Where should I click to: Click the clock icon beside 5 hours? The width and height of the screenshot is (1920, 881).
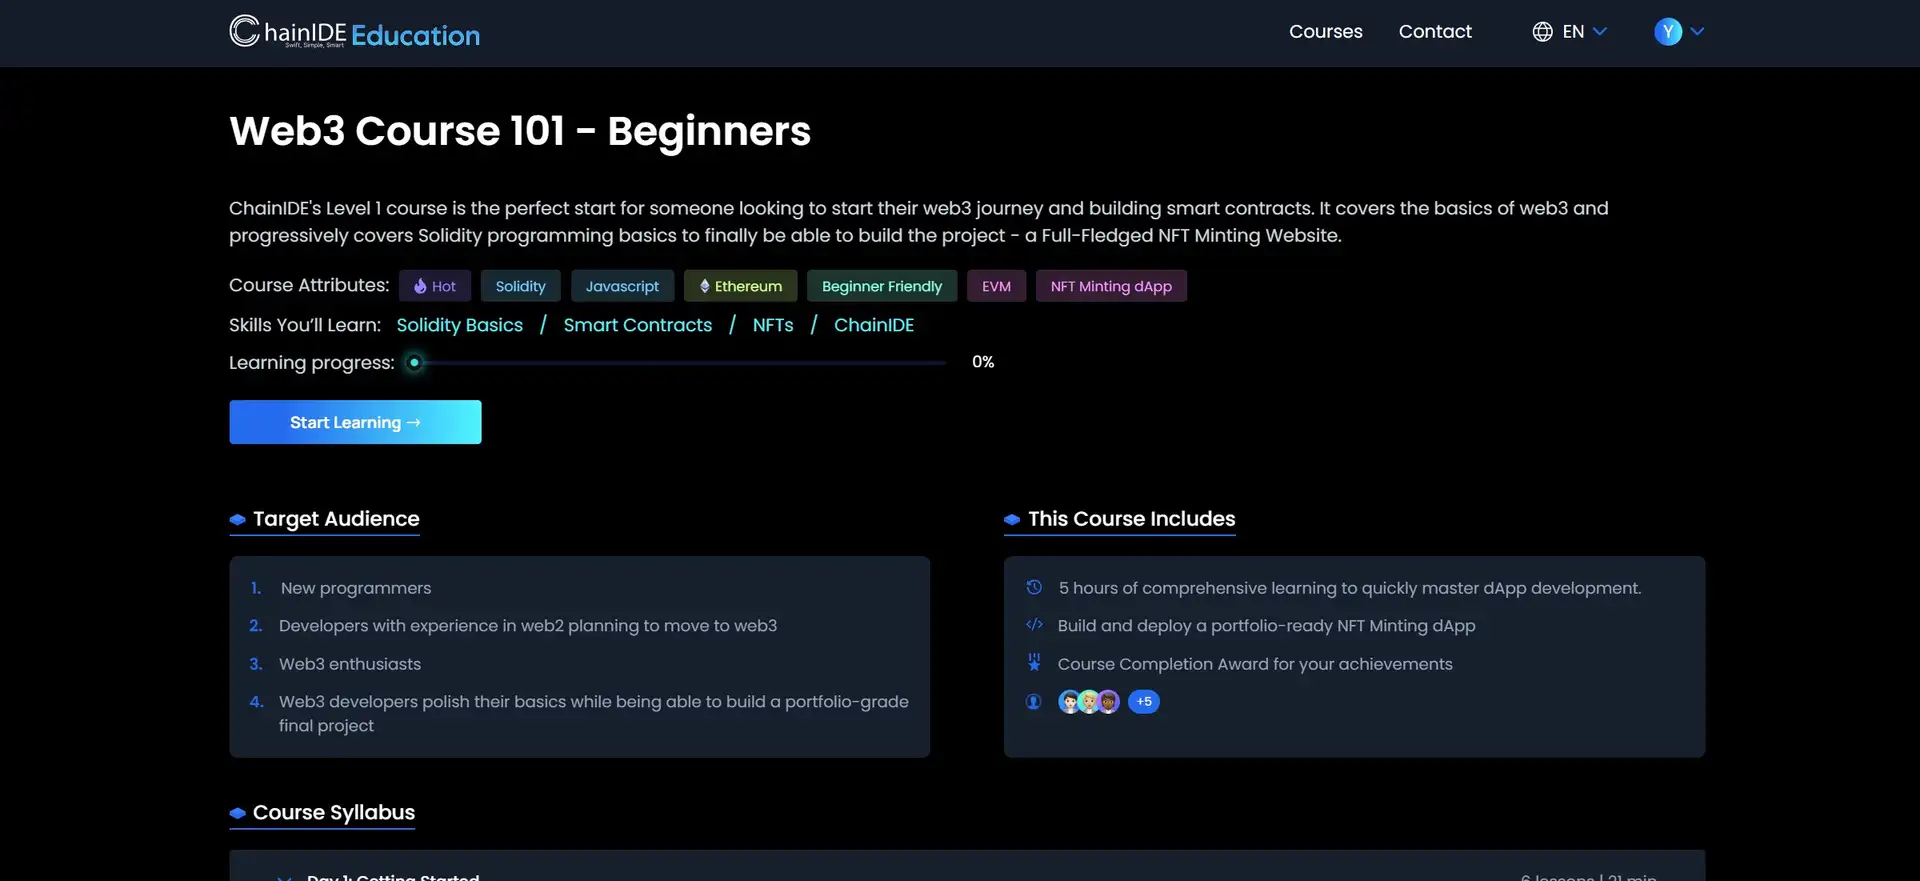[1034, 588]
